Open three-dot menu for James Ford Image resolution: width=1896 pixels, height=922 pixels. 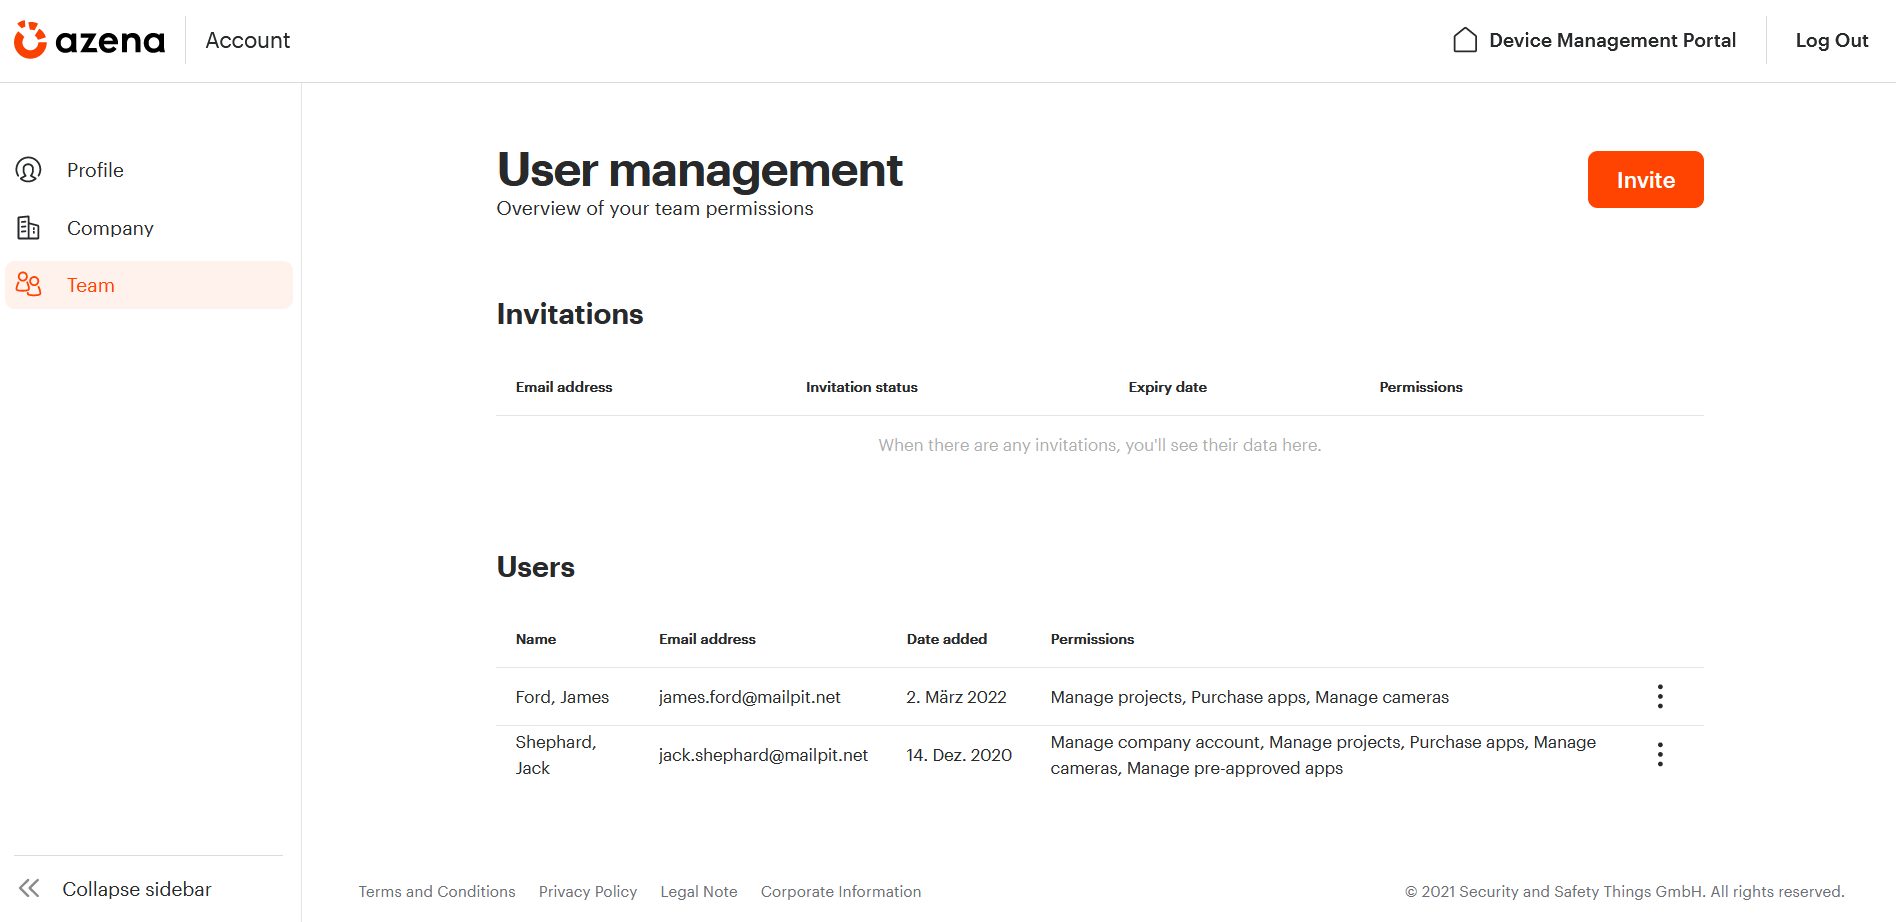click(1660, 697)
